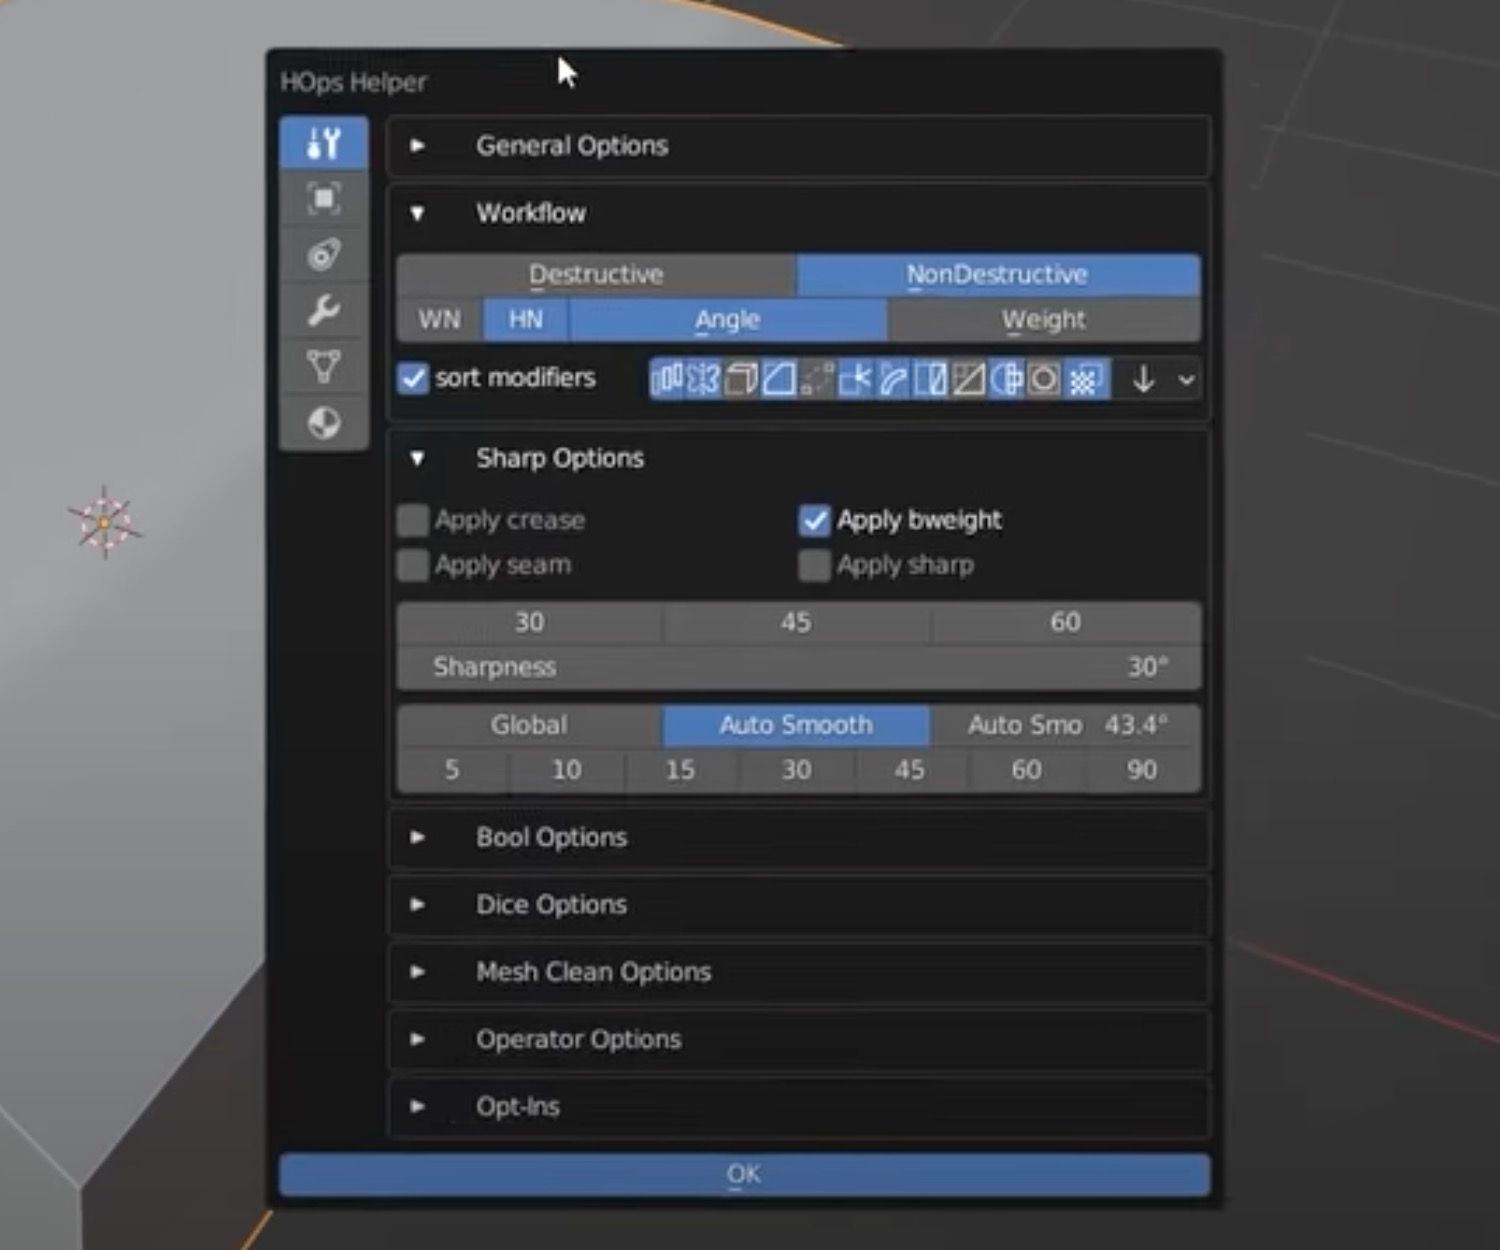Enable Apply crease checkbox

tap(413, 520)
